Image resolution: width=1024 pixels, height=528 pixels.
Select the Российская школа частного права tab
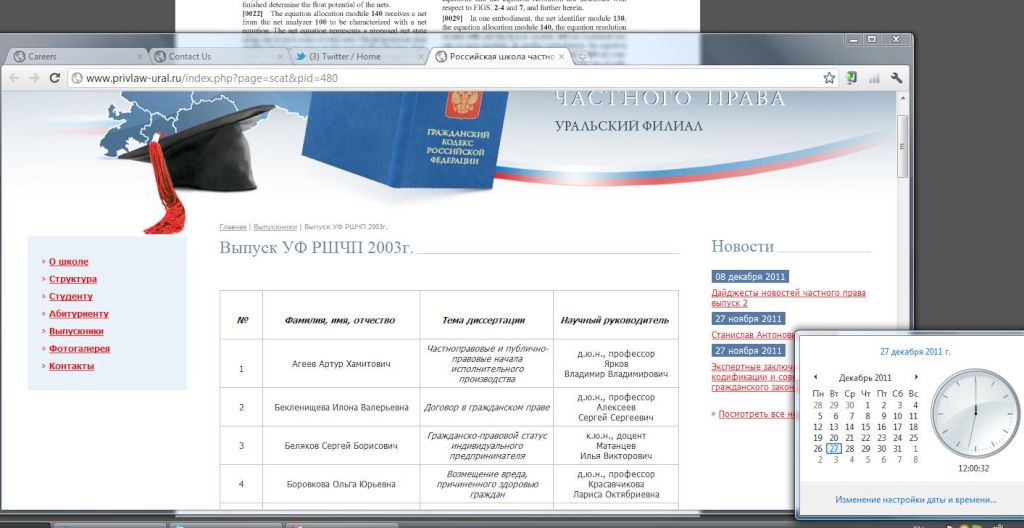(500, 57)
